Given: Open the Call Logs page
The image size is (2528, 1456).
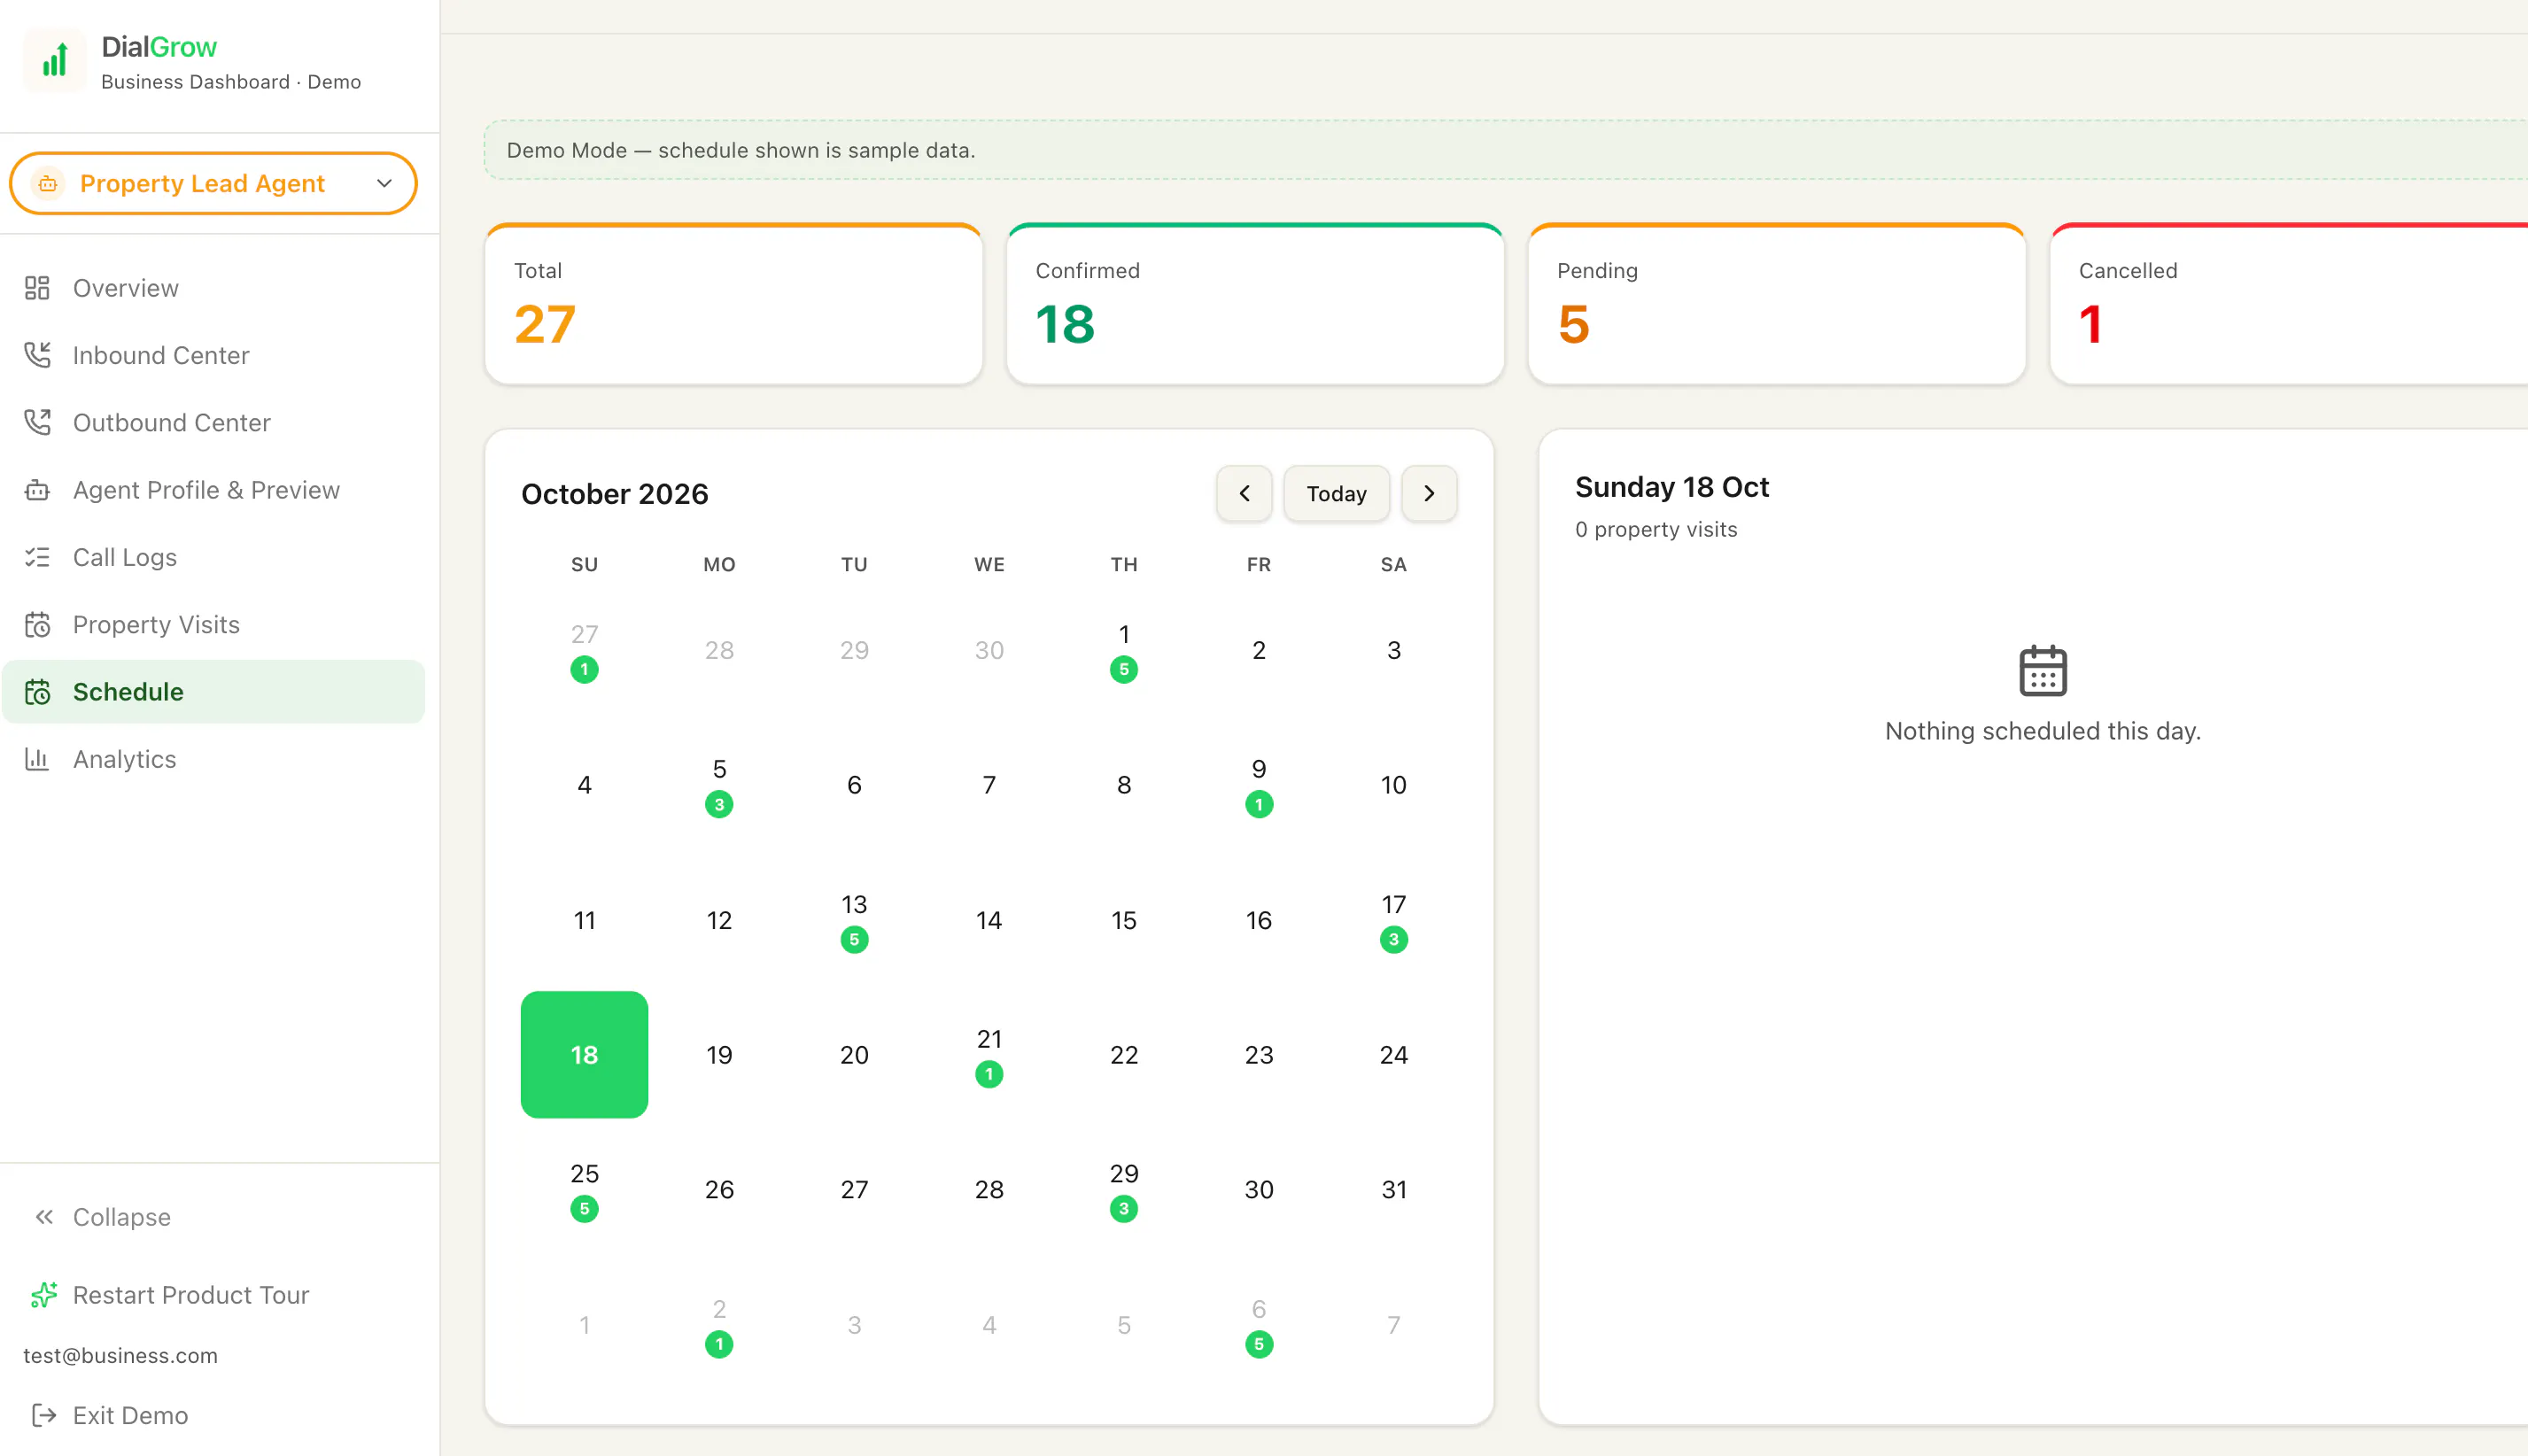Looking at the screenshot, I should (x=213, y=557).
